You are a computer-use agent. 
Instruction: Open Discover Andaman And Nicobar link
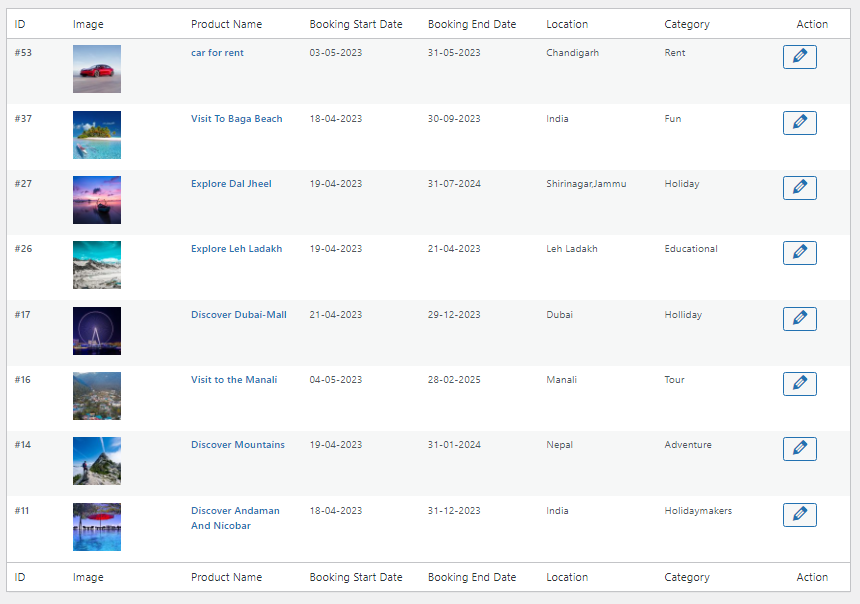(235, 518)
